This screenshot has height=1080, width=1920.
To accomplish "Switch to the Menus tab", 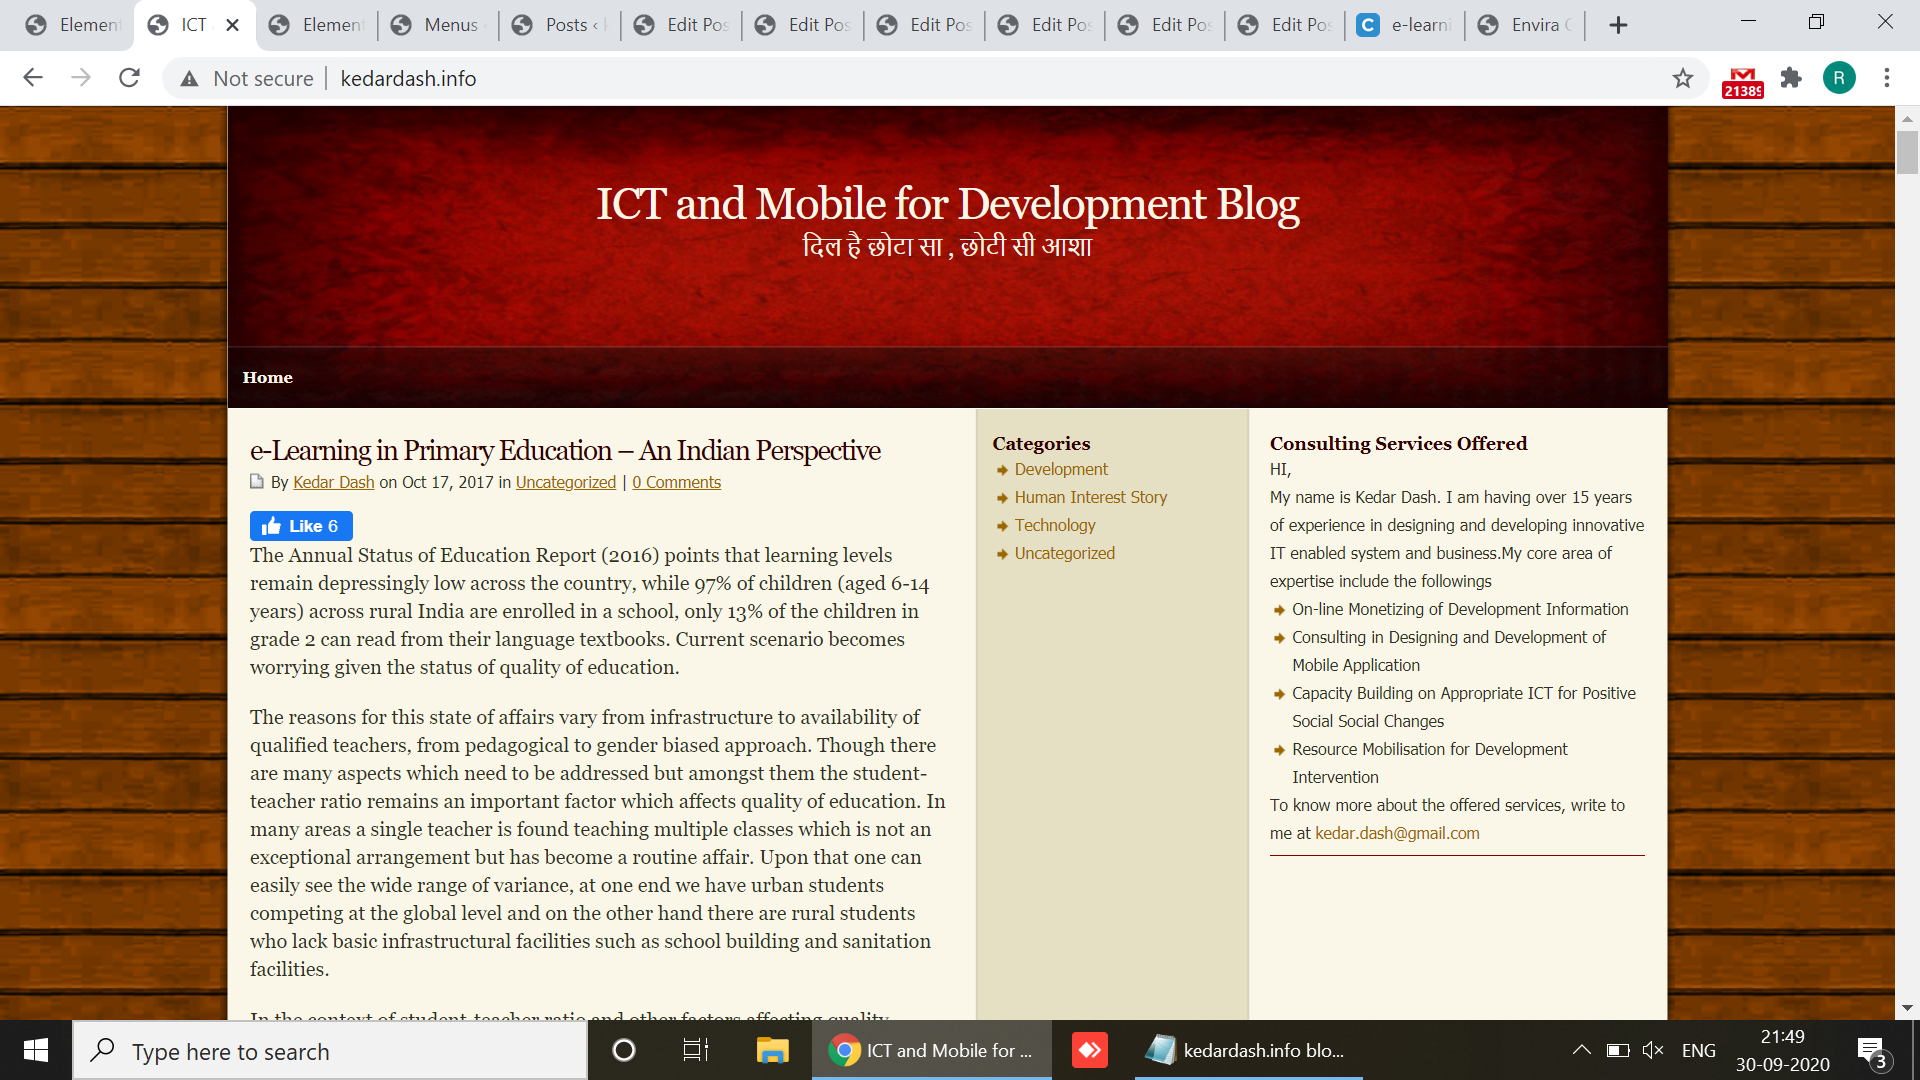I will tap(437, 25).
